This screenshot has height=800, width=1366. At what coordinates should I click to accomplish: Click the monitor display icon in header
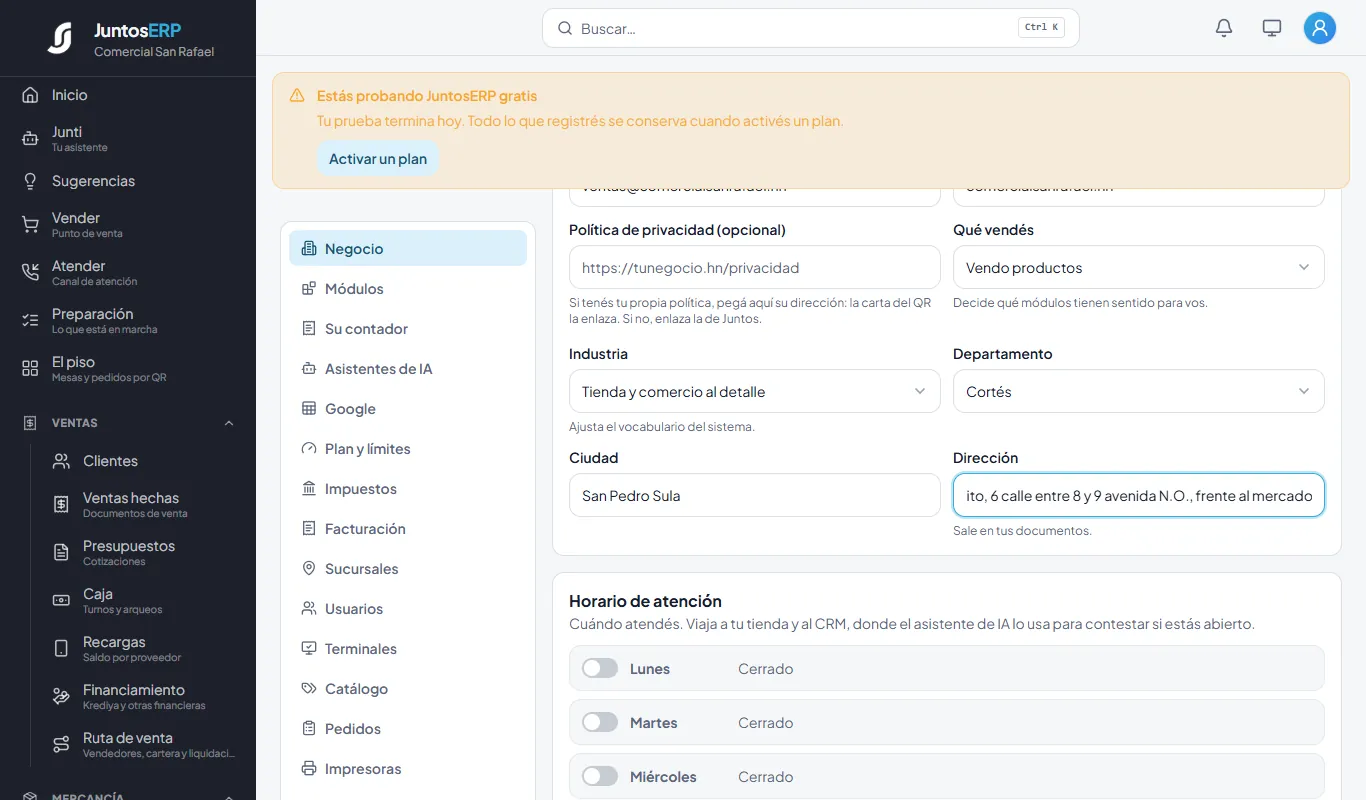pos(1272,28)
